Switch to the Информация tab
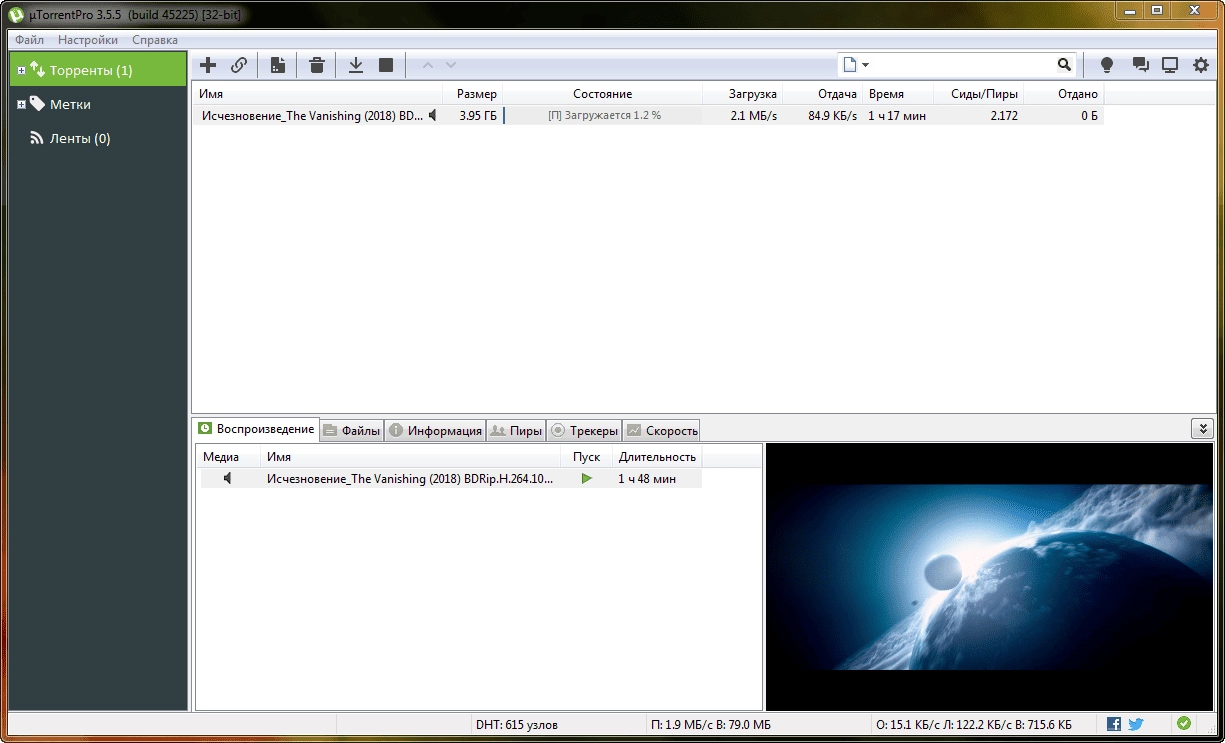 coord(435,431)
